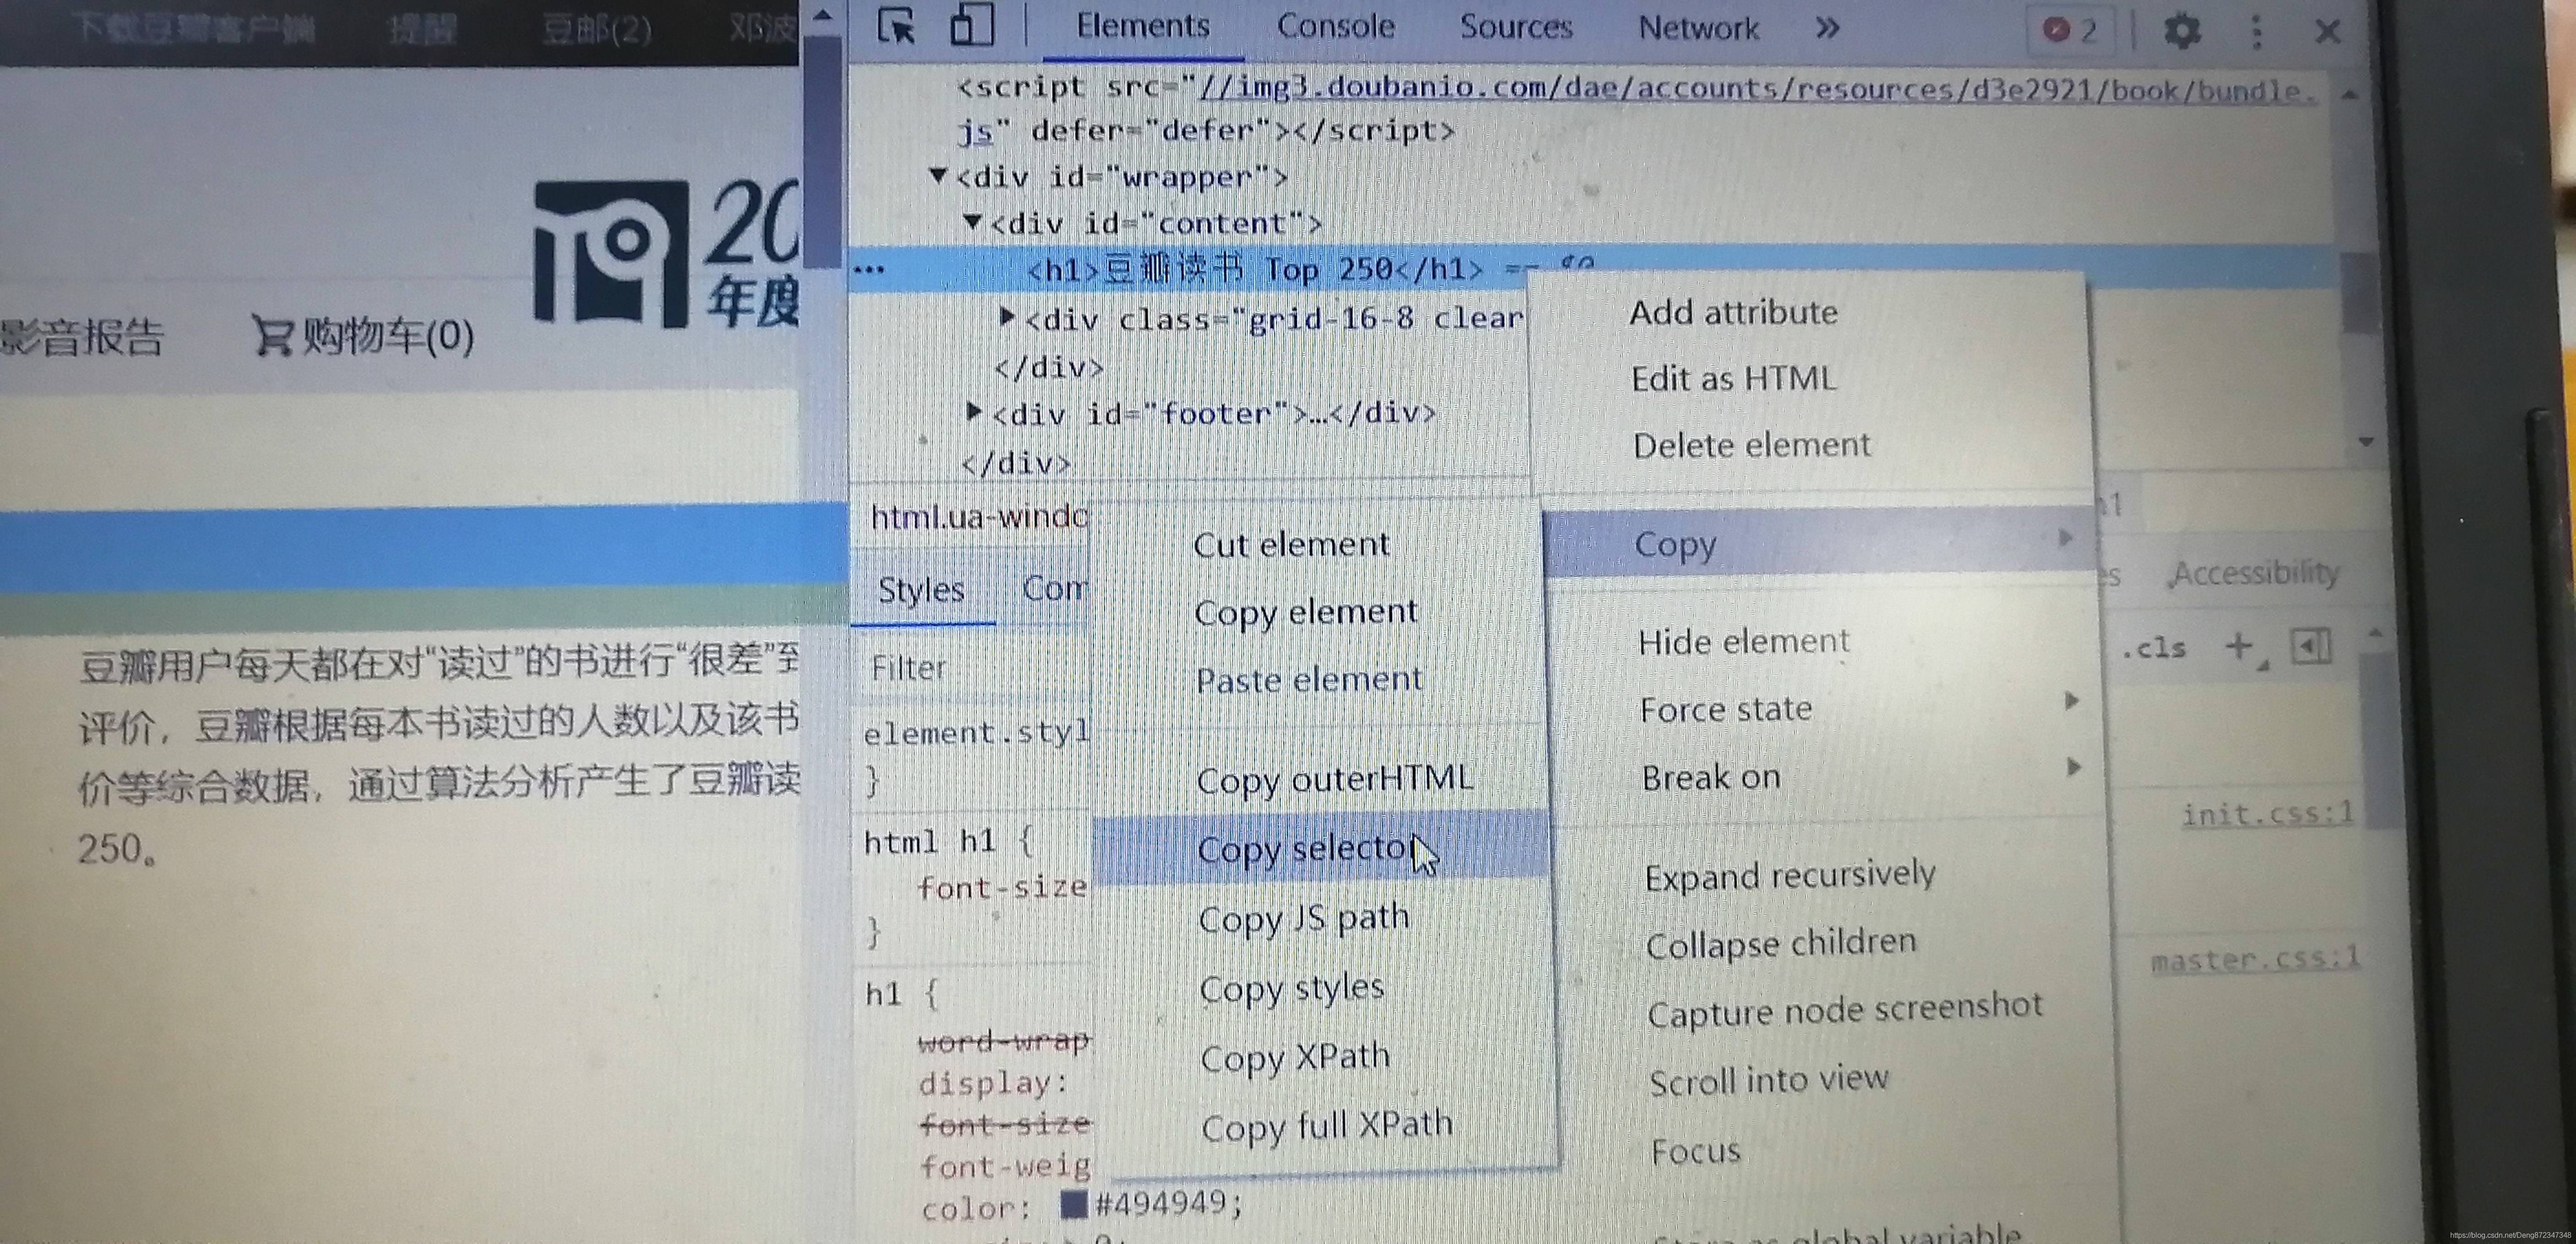The height and width of the screenshot is (1244, 2576).
Task: Click the 购物车(0) link
Action: point(388,336)
